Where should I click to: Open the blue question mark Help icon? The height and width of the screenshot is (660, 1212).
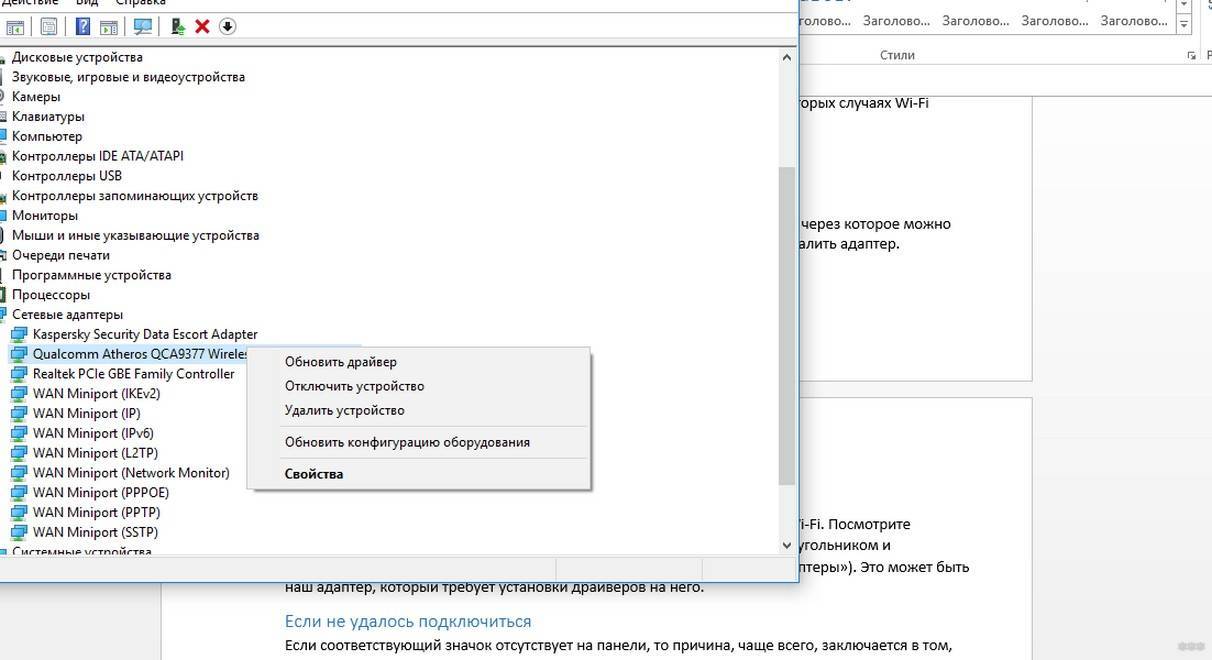click(x=84, y=27)
